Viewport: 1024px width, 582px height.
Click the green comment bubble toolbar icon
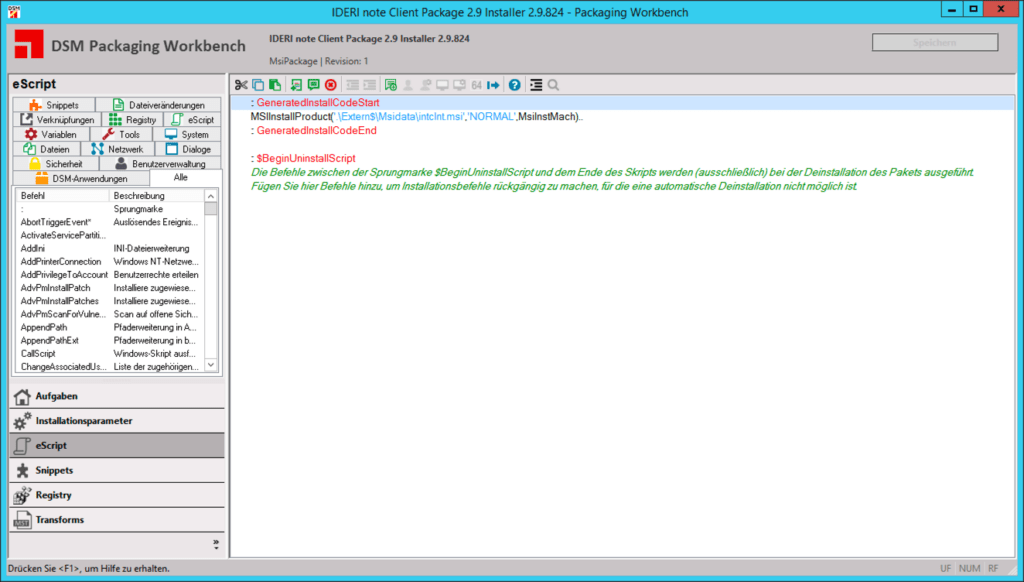coord(313,85)
